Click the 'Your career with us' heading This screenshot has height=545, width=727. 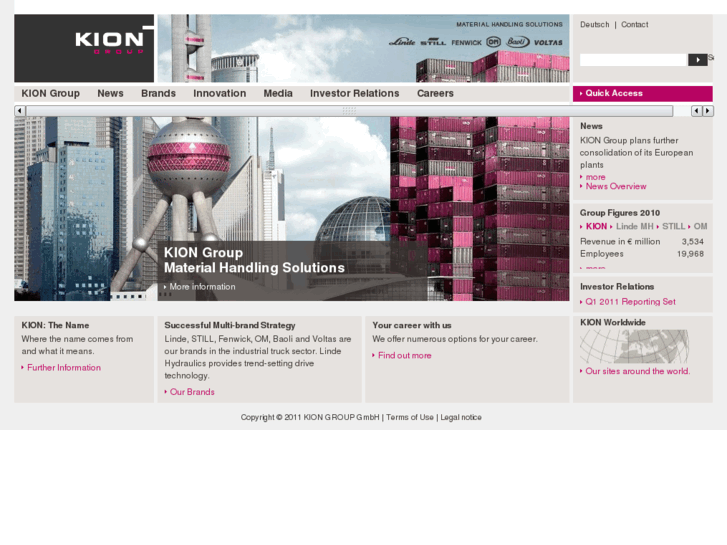pyautogui.click(x=412, y=325)
